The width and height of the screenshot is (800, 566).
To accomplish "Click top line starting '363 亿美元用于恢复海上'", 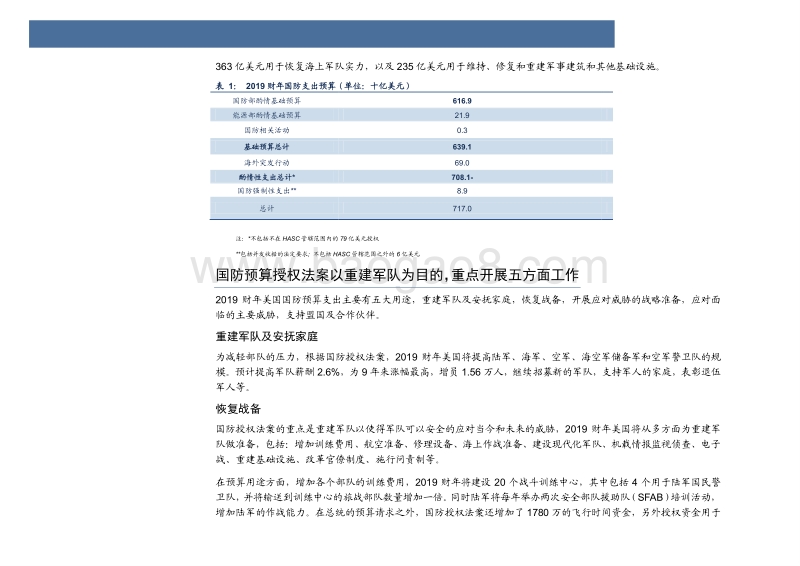I will click(x=439, y=66).
